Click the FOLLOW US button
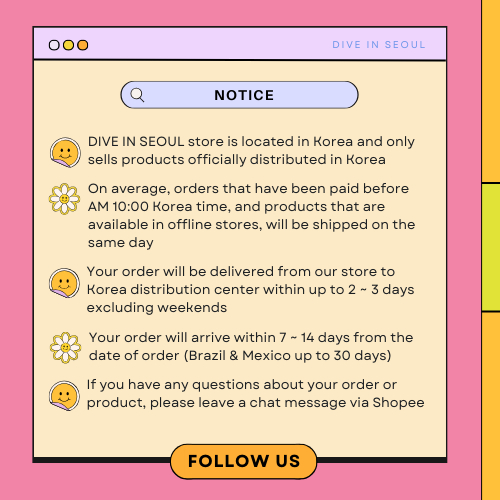The height and width of the screenshot is (500, 500). (x=244, y=461)
